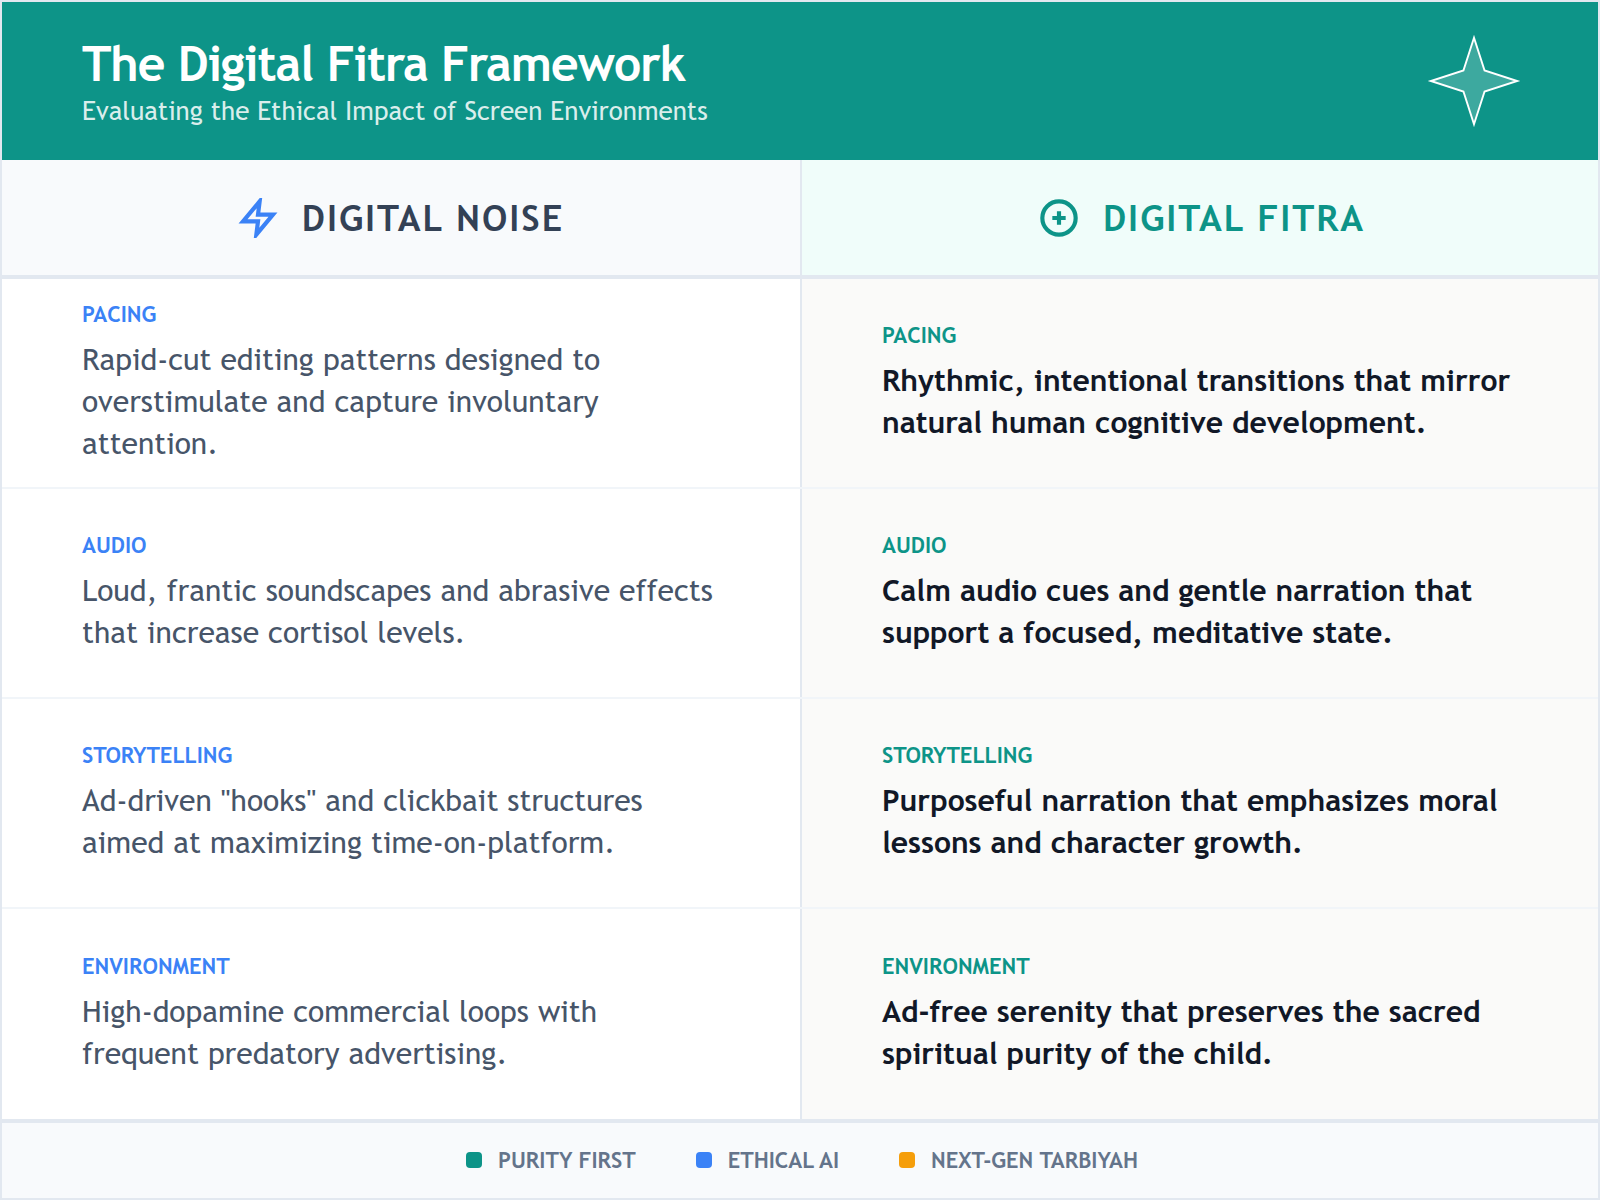1600x1200 pixels.
Task: Select the ad-free serenity description text
Action: pyautogui.click(x=1180, y=1032)
